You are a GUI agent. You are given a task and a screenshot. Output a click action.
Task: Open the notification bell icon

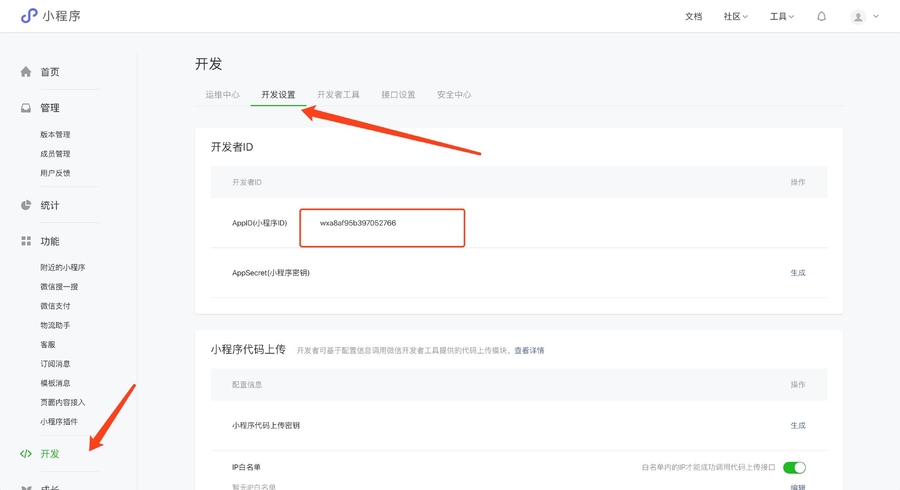[821, 16]
